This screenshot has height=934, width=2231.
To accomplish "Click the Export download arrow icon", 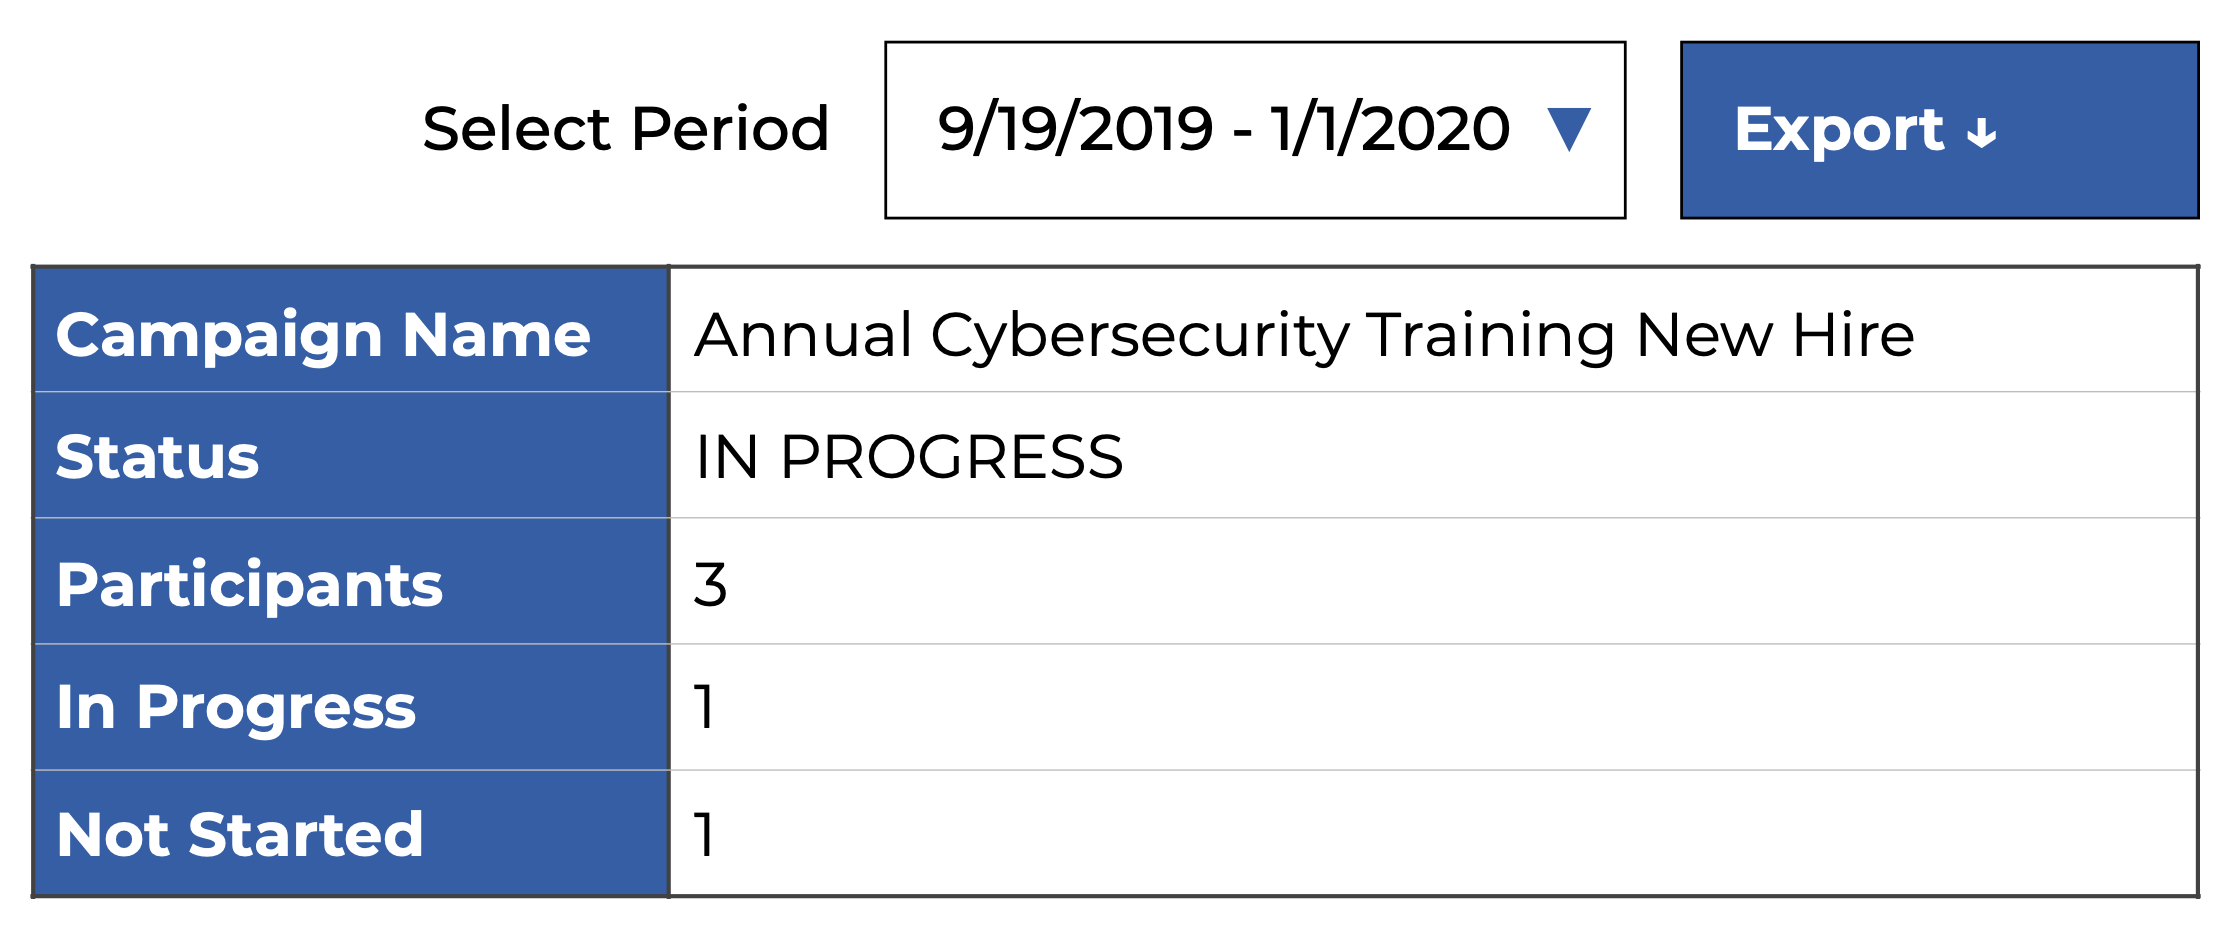I will pyautogui.click(x=1981, y=134).
